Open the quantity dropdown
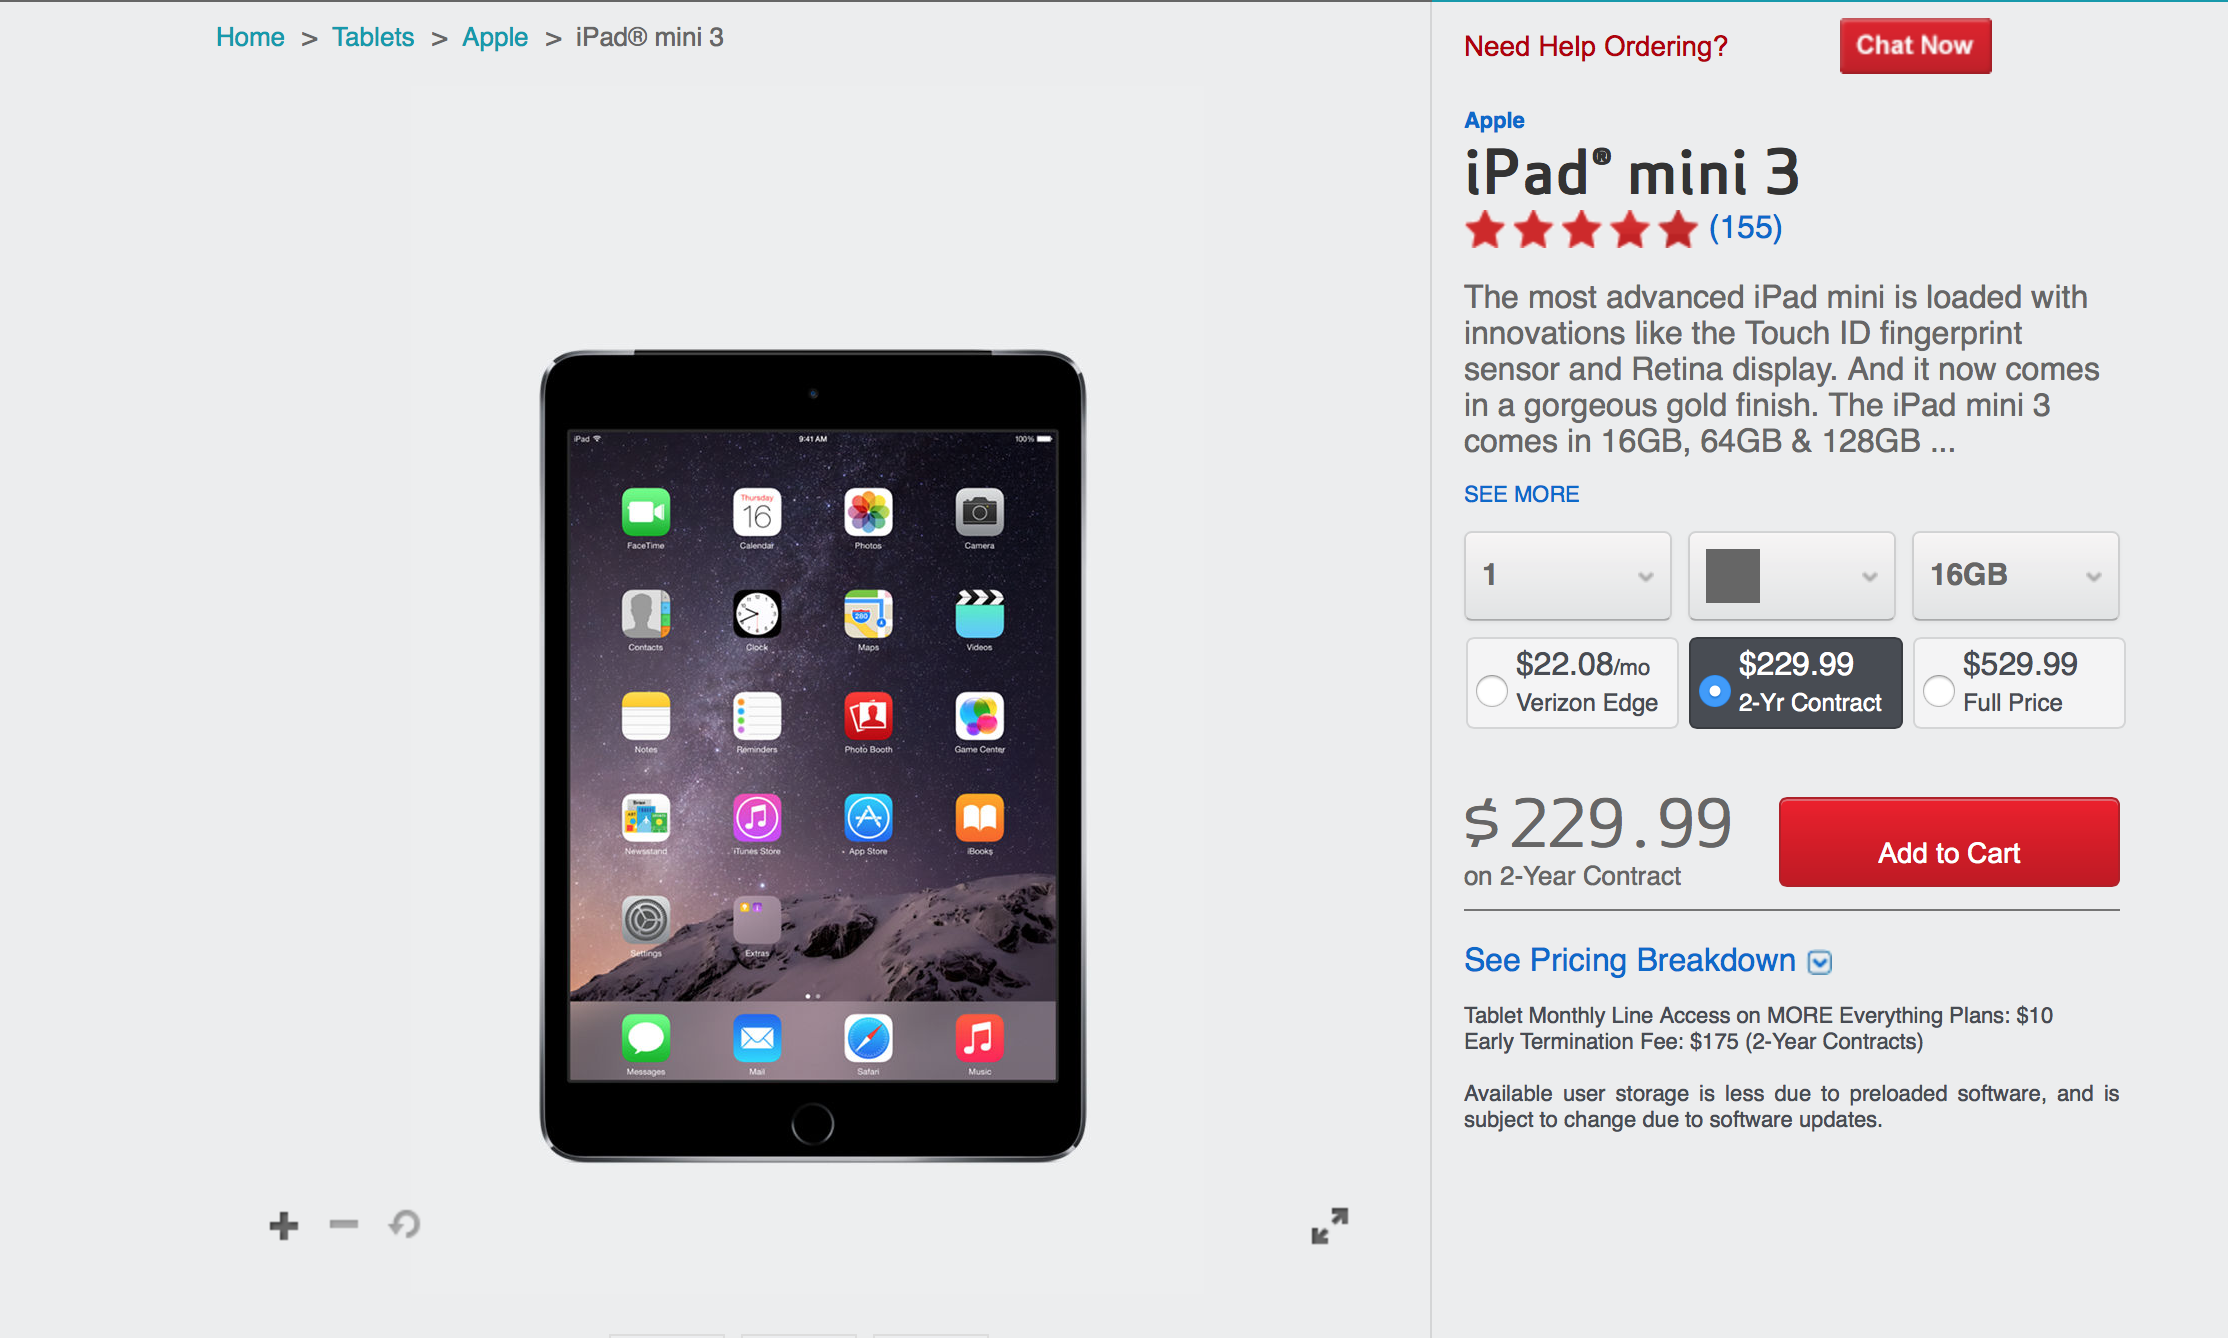Viewport: 2228px width, 1338px height. tap(1567, 575)
